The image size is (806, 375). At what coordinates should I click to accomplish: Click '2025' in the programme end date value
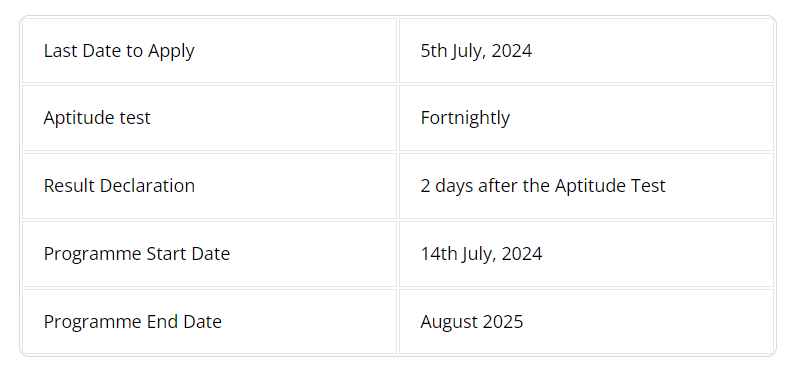coord(502,322)
